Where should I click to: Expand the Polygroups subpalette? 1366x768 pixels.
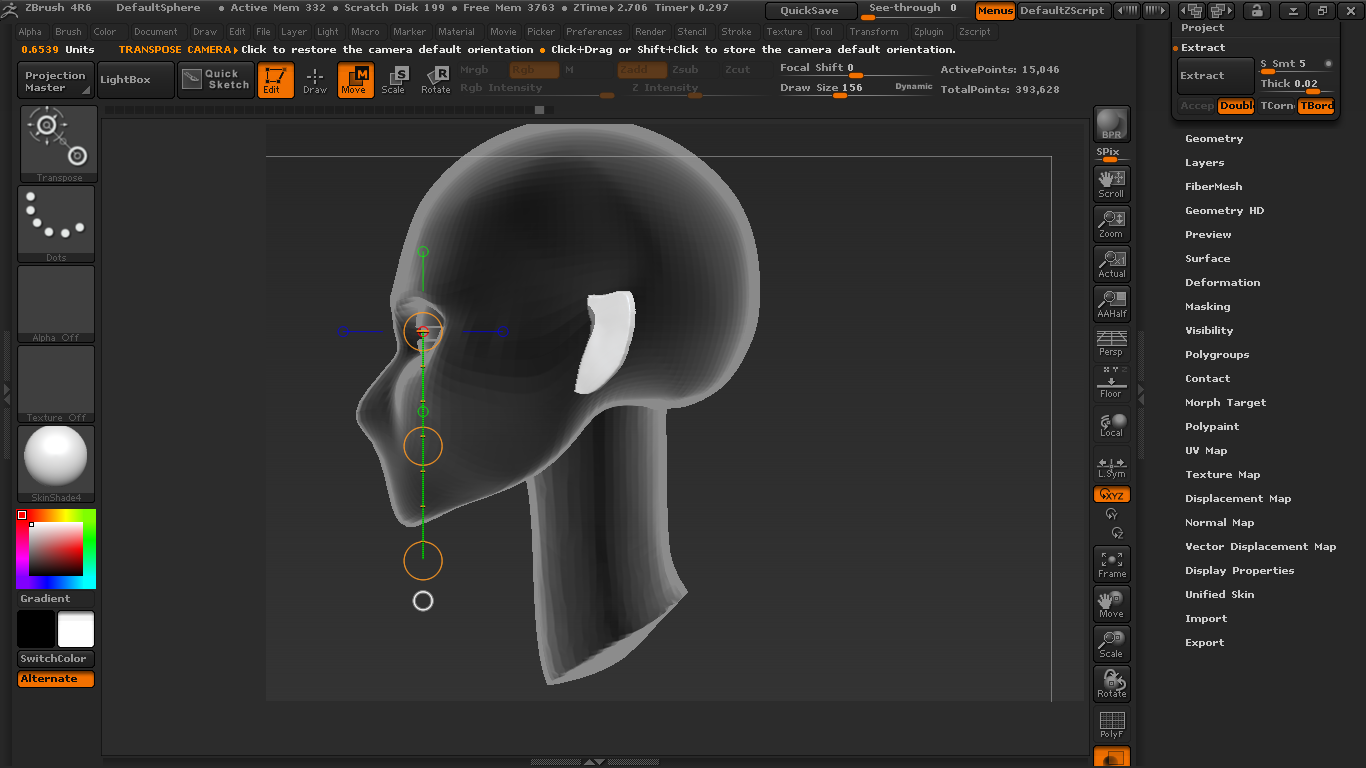click(1217, 355)
